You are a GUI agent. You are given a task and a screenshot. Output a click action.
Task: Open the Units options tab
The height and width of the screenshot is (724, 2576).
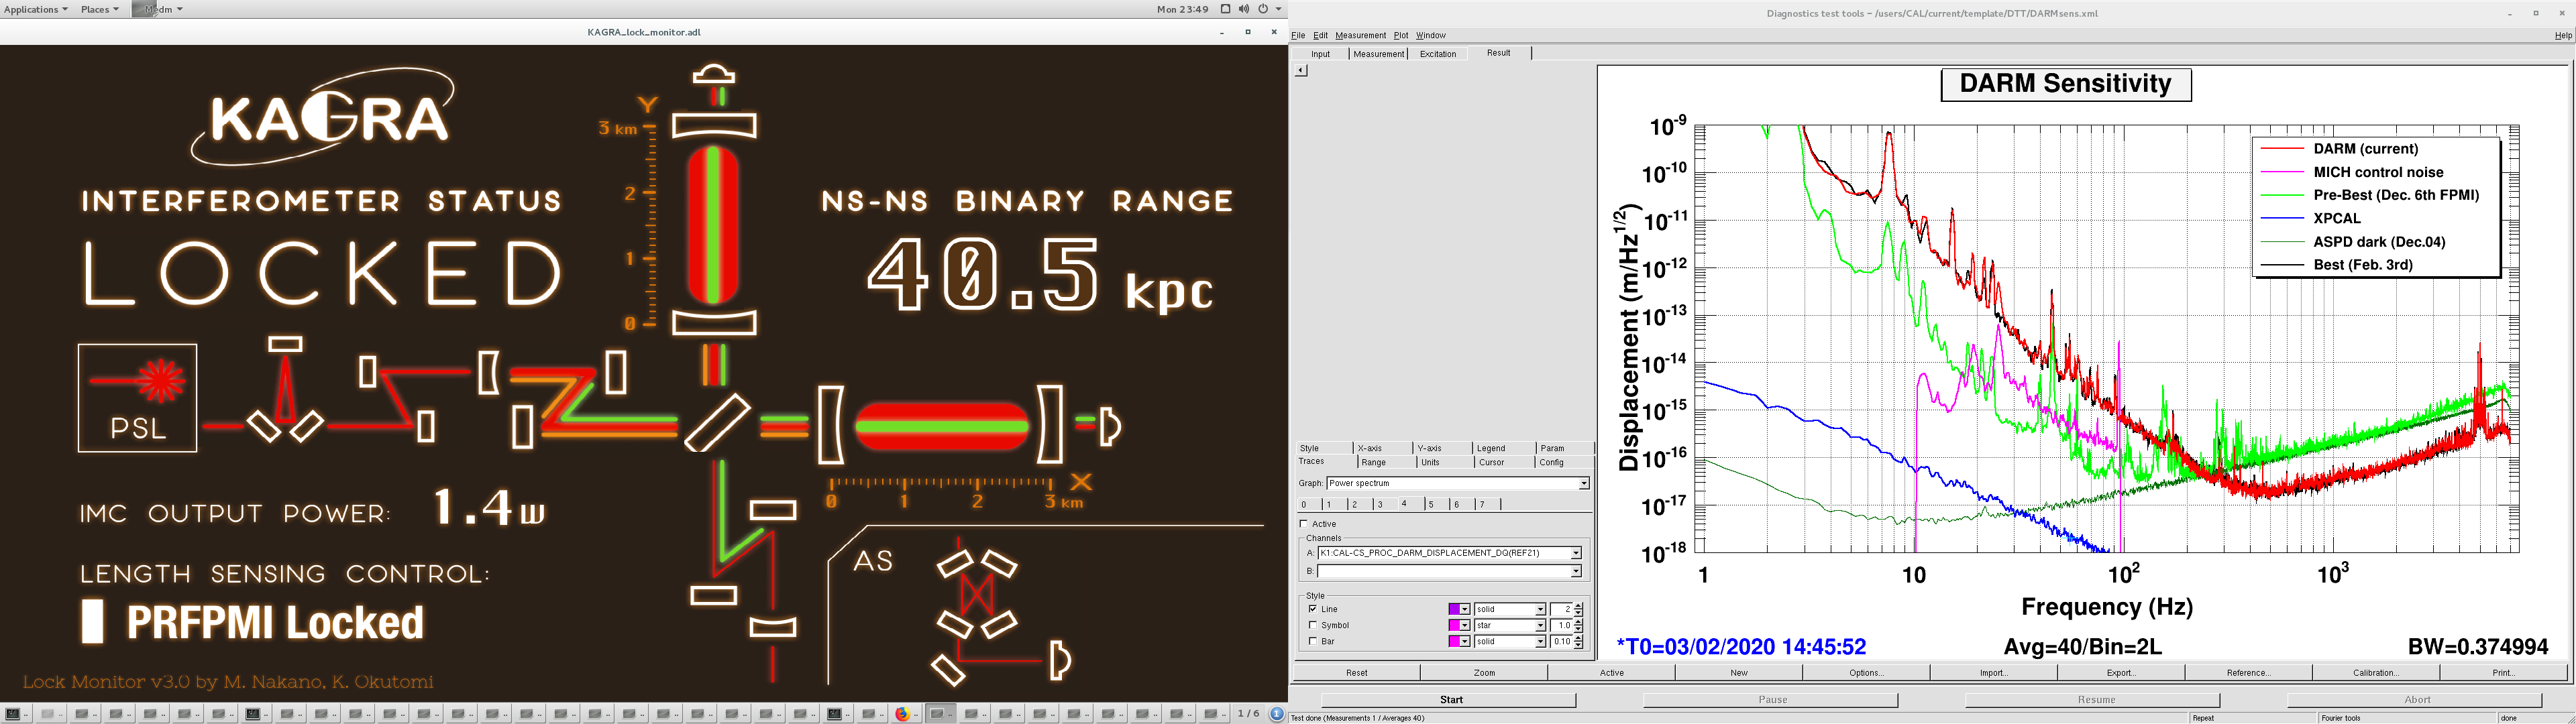(1445, 462)
